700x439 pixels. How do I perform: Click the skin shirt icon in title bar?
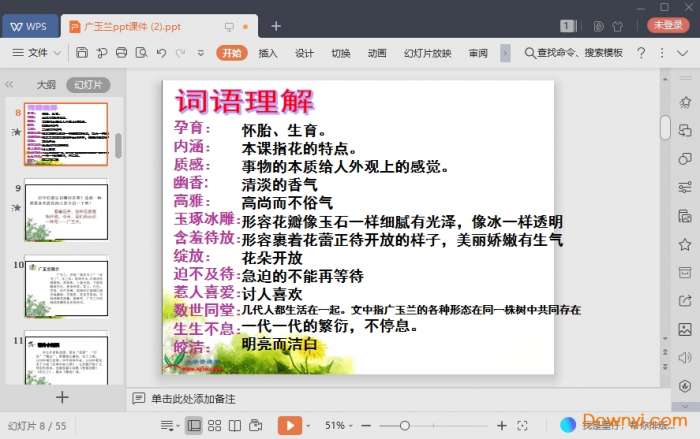click(x=618, y=26)
